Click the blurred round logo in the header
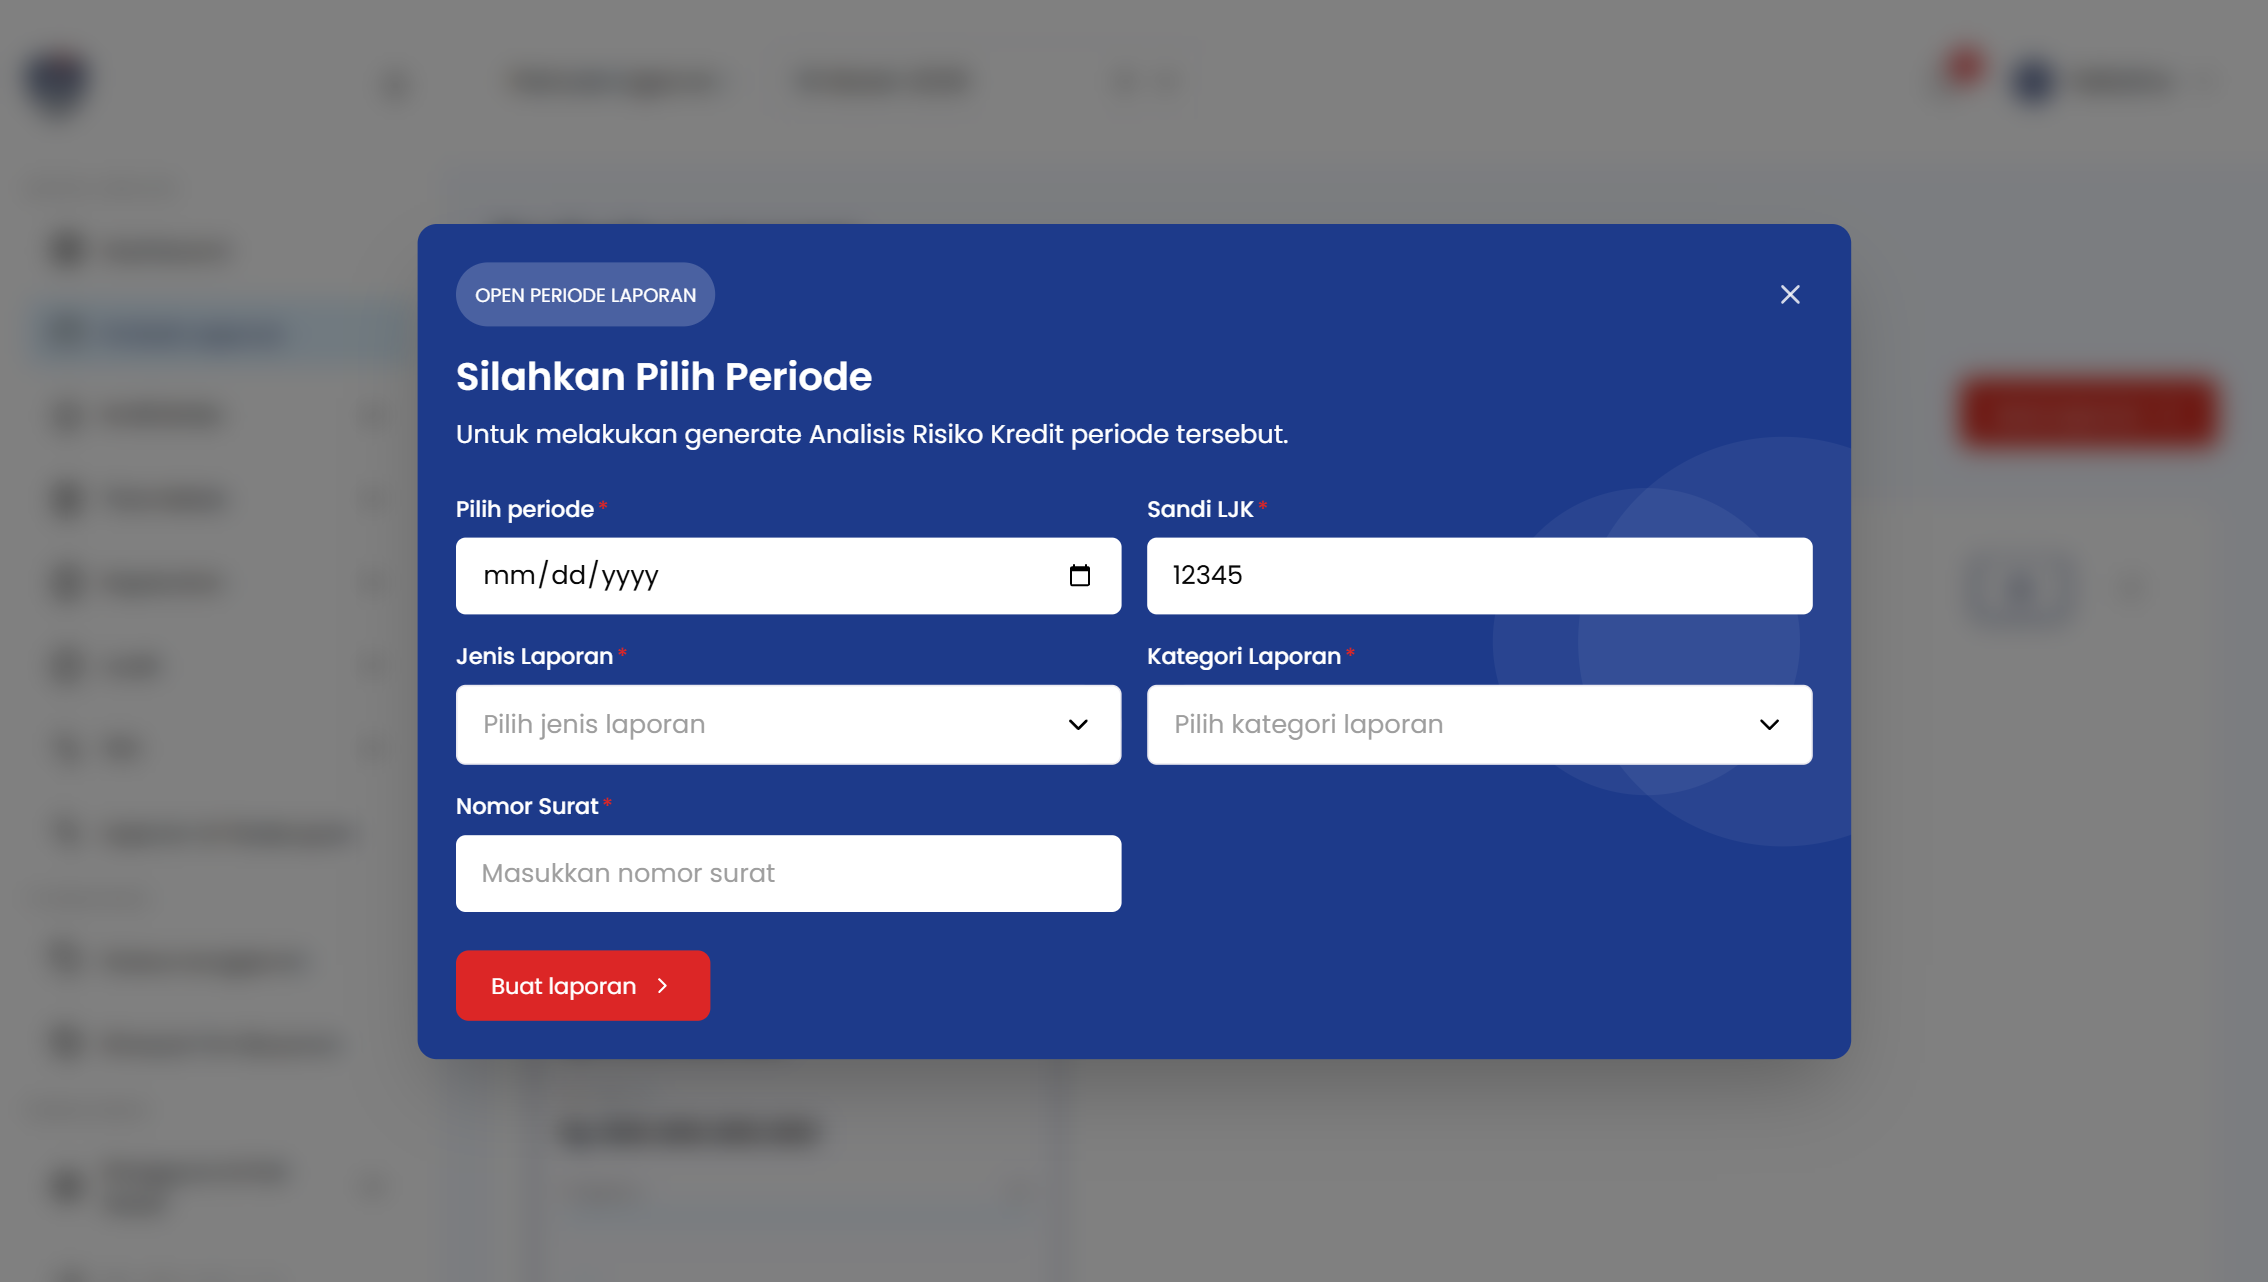This screenshot has height=1282, width=2268. (x=58, y=82)
